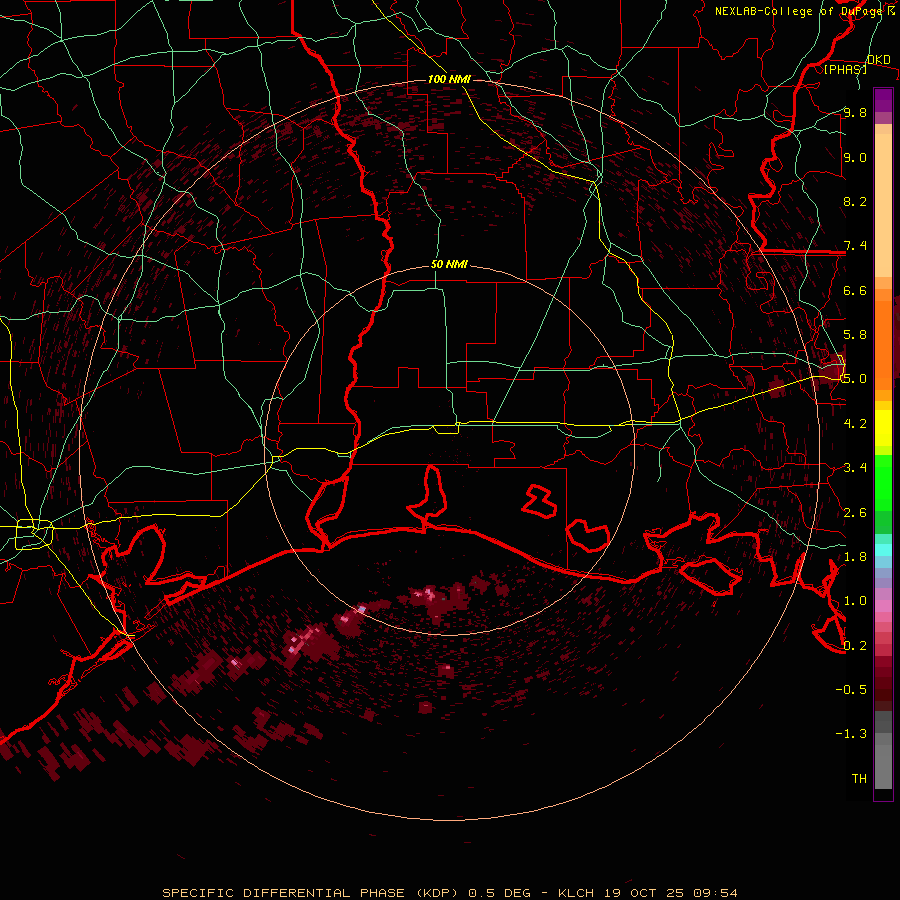This screenshot has width=900, height=900.
Task: Select the 7.4 legend value
Action: 855,246
